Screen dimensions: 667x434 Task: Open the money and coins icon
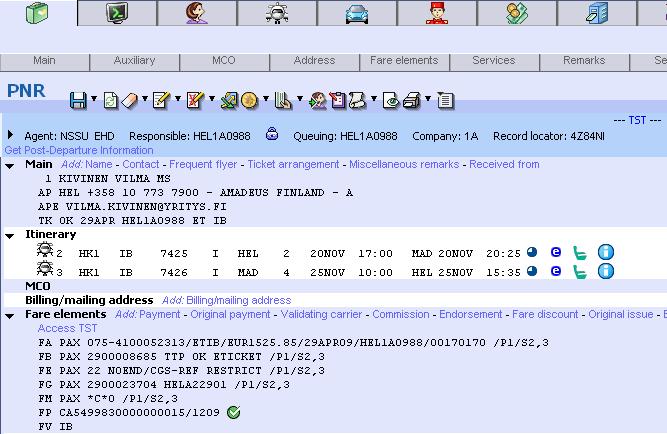(516, 13)
